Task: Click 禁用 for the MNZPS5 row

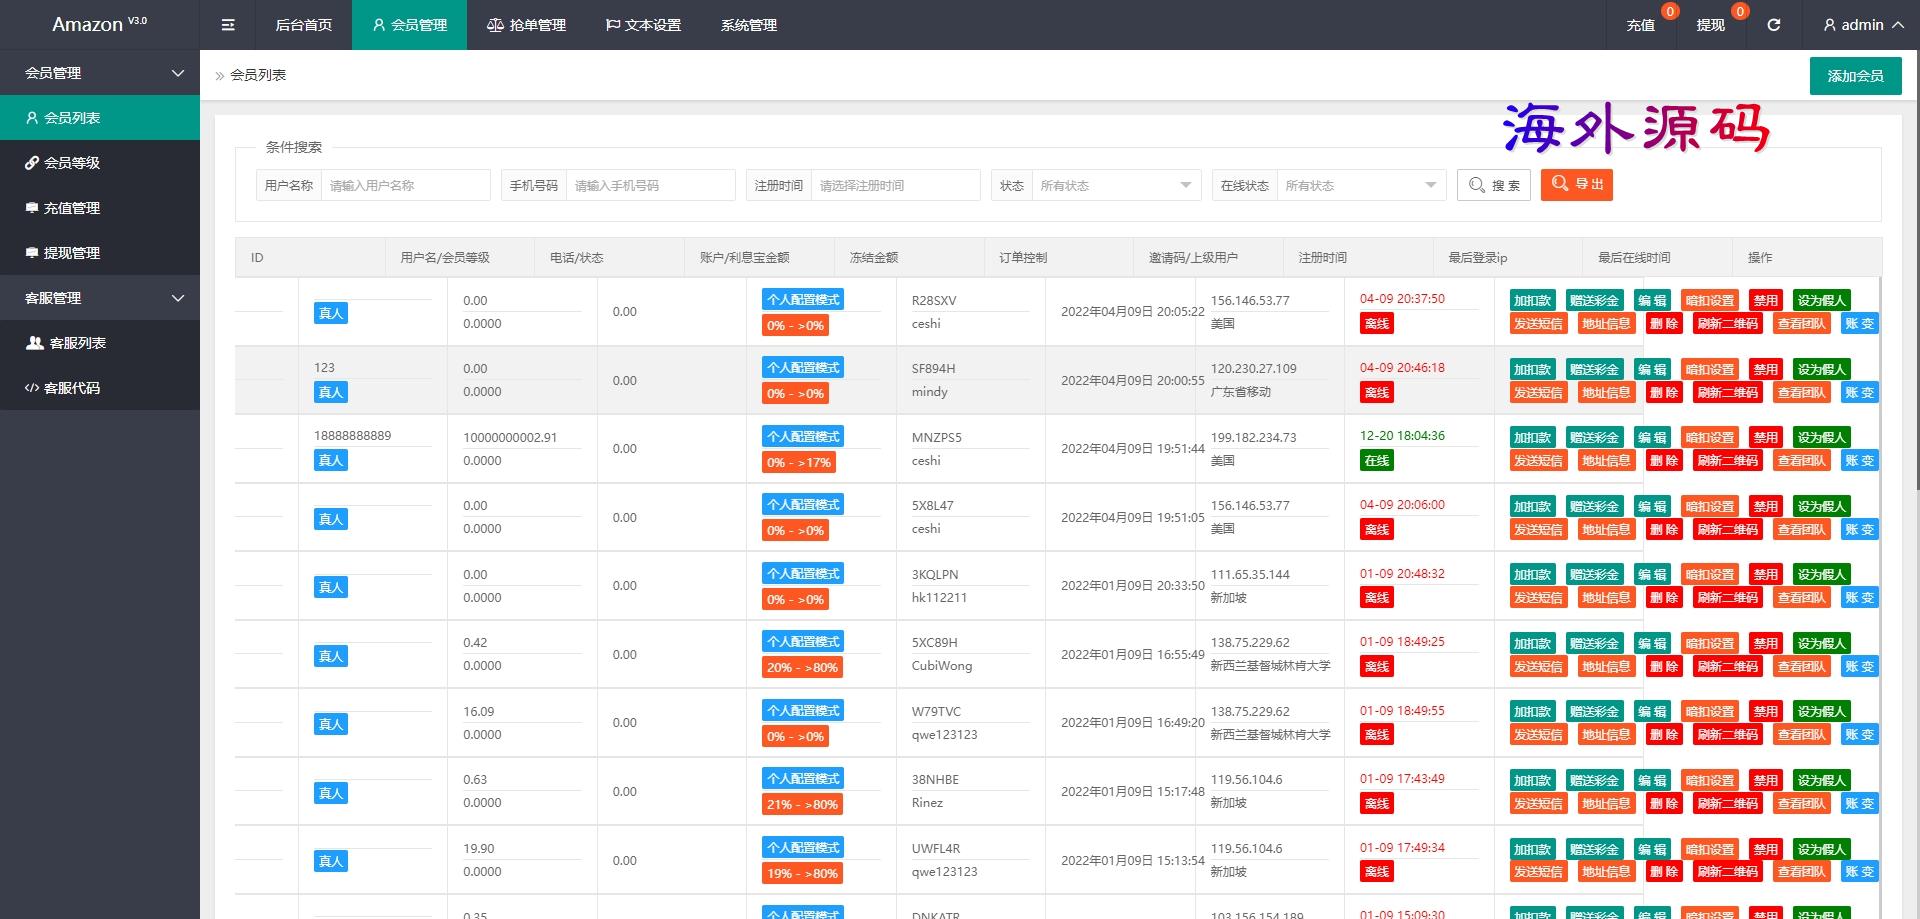Action: (x=1766, y=437)
